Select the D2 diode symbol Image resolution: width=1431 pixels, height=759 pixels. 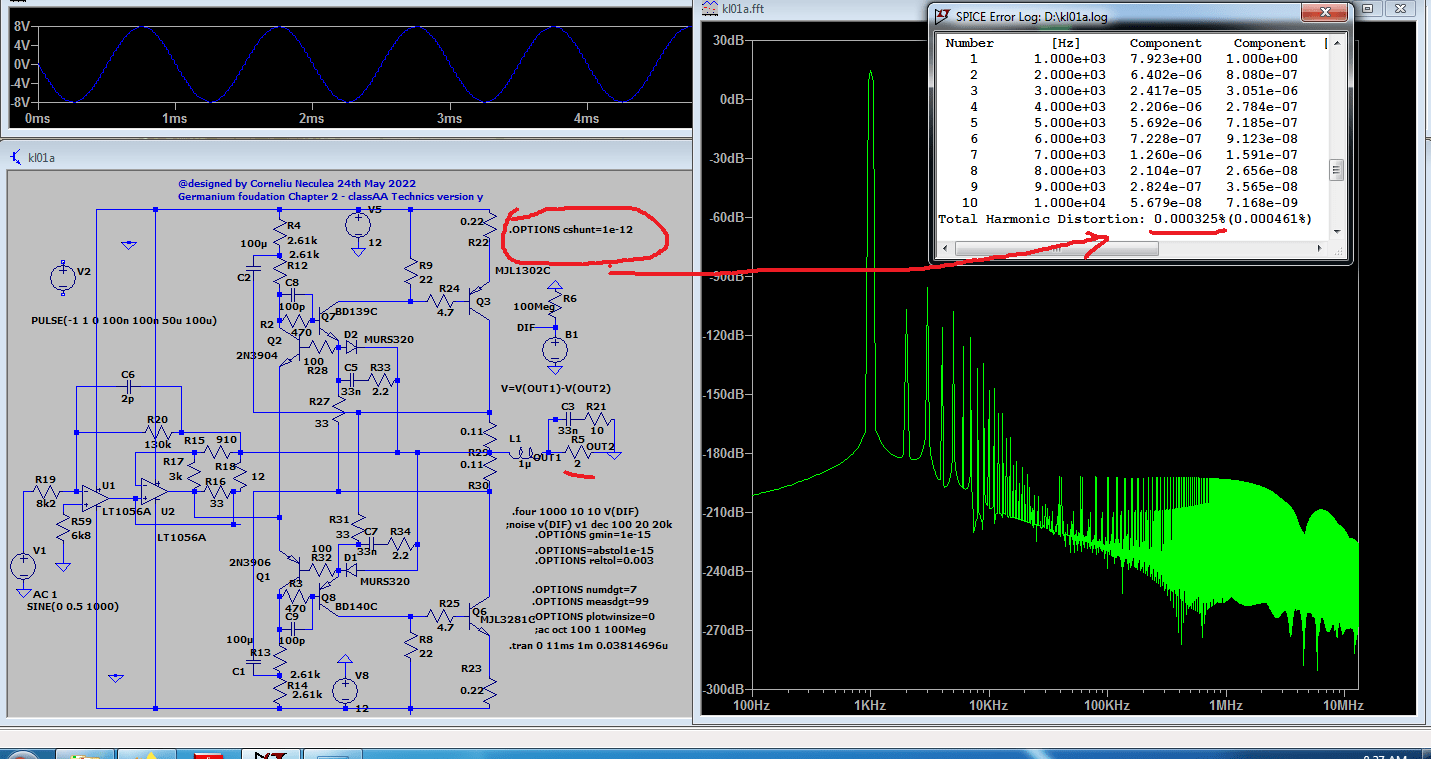click(x=350, y=347)
